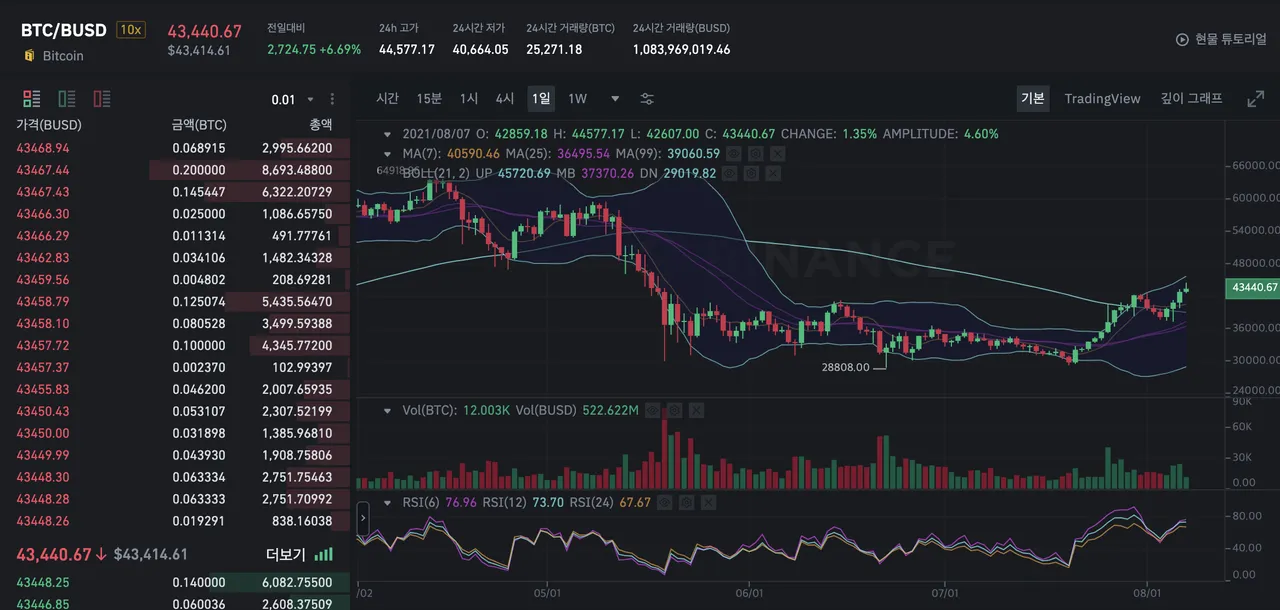The image size is (1280, 610).
Task: Open chart indicator settings sliders icon
Action: 647,99
